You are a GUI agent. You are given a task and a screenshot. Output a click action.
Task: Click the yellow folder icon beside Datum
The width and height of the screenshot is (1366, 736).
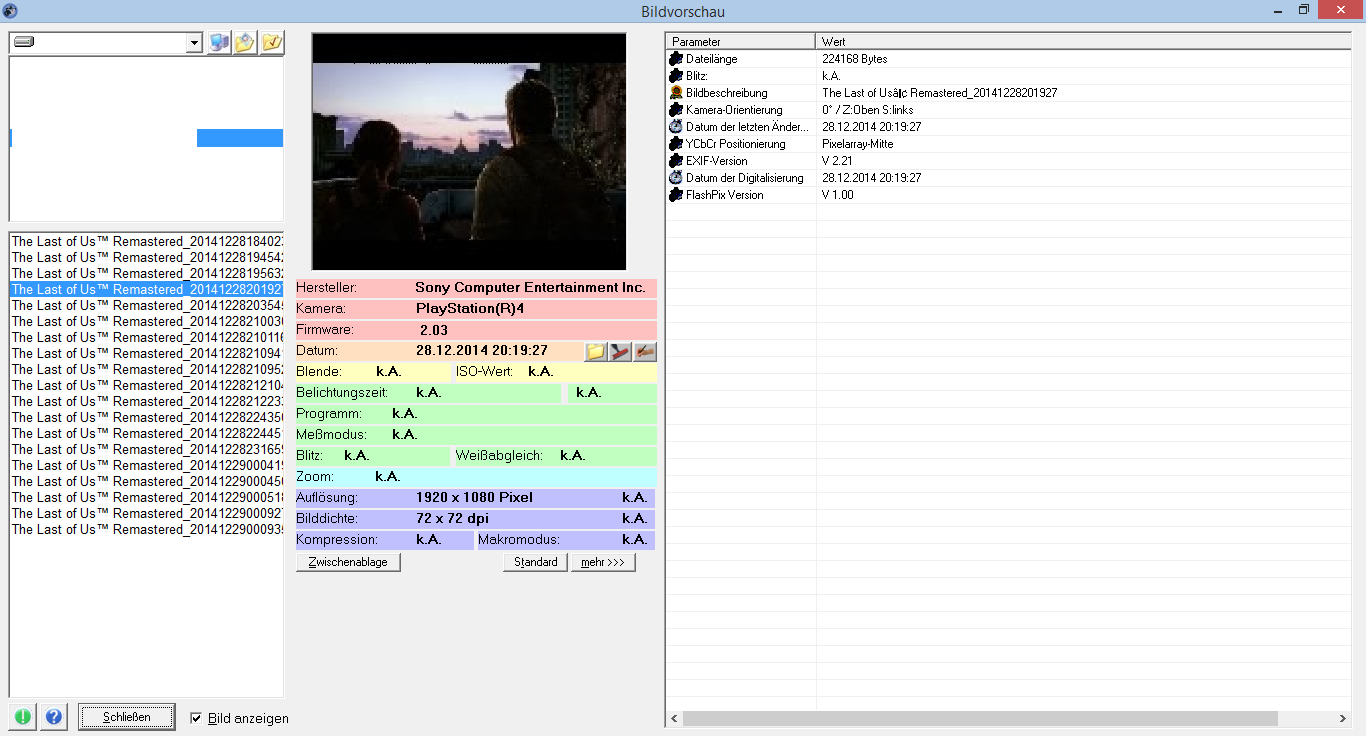click(596, 351)
